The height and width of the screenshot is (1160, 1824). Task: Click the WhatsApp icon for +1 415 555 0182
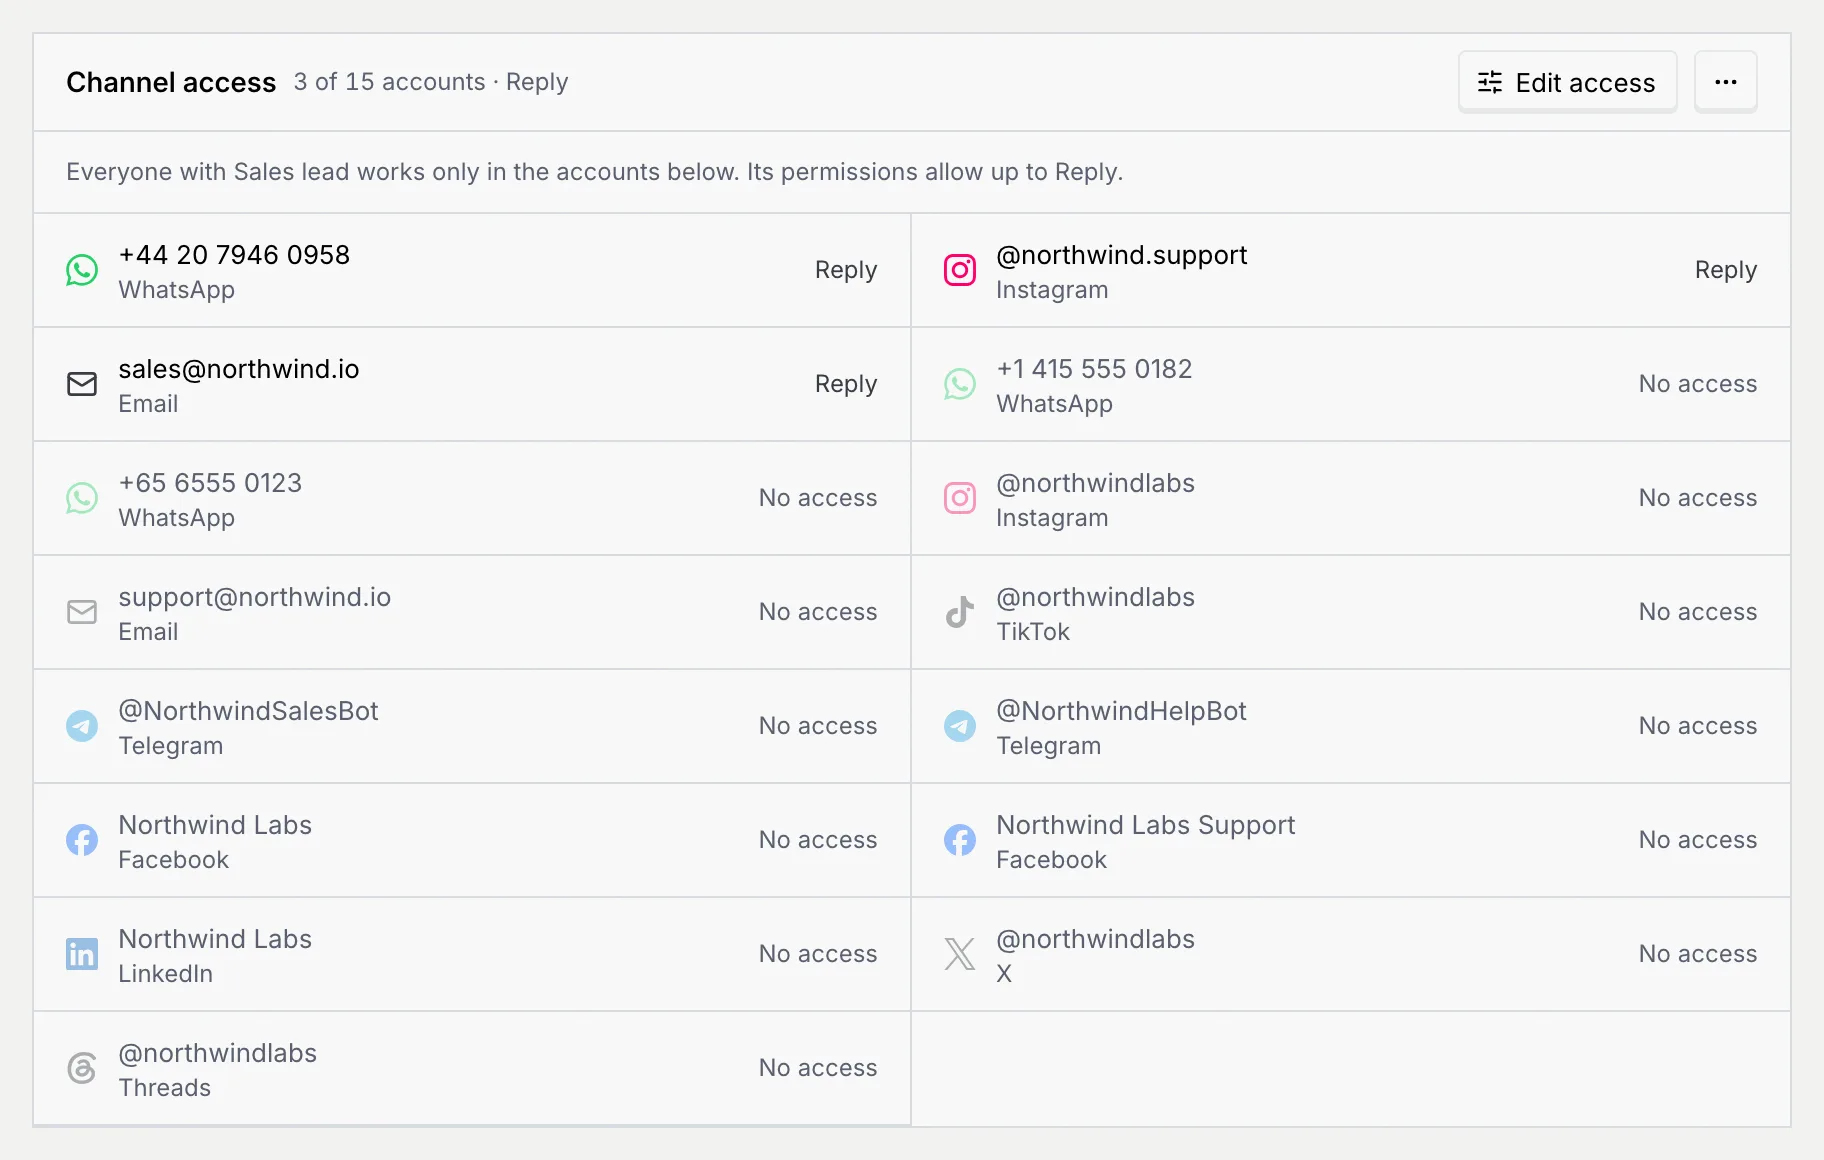[960, 384]
